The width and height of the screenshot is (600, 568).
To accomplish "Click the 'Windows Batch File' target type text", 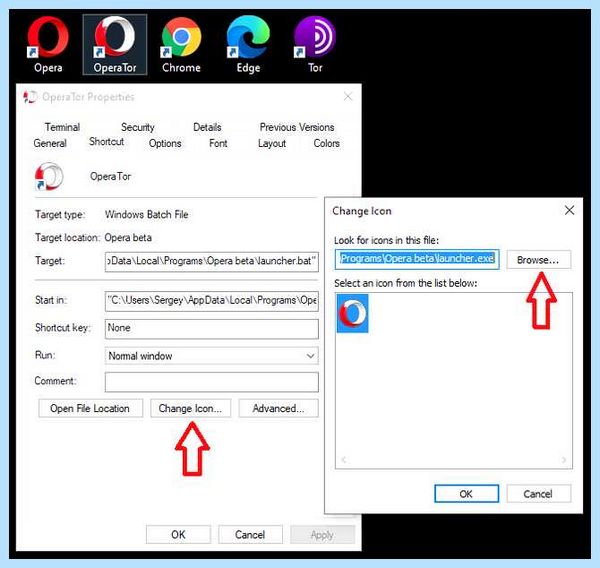I will pos(147,215).
